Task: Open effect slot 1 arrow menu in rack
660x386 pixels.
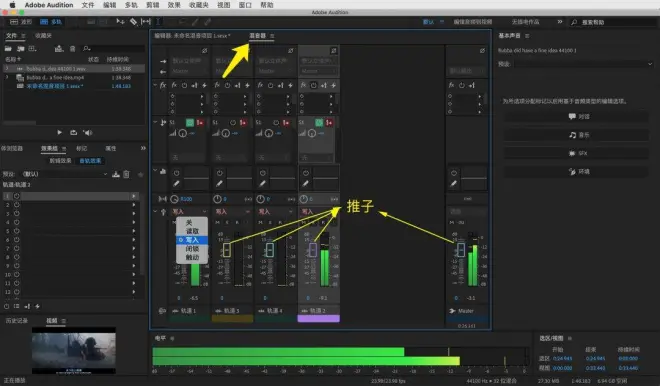Action: 134,196
